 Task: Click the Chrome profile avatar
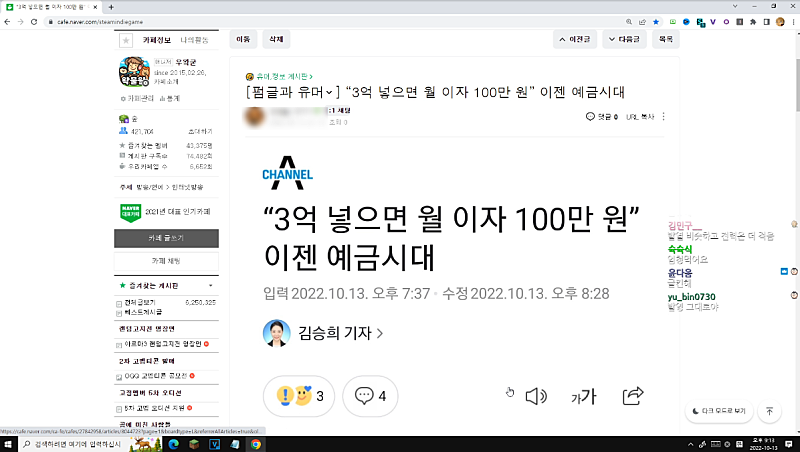pyautogui.click(x=780, y=22)
